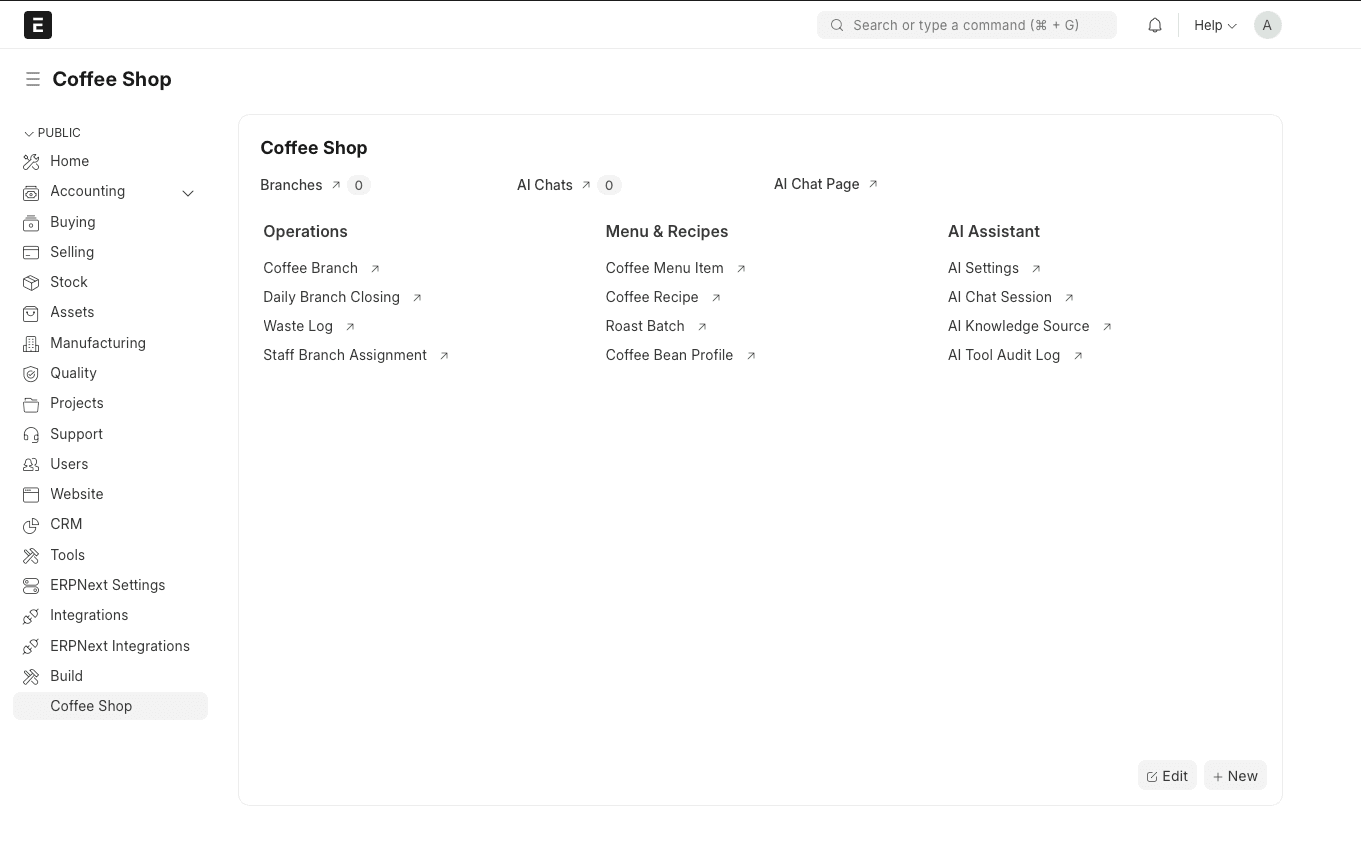Screen dimensions: 1361x855
Task: Click the arrow beside Roast Batch
Action: (702, 327)
